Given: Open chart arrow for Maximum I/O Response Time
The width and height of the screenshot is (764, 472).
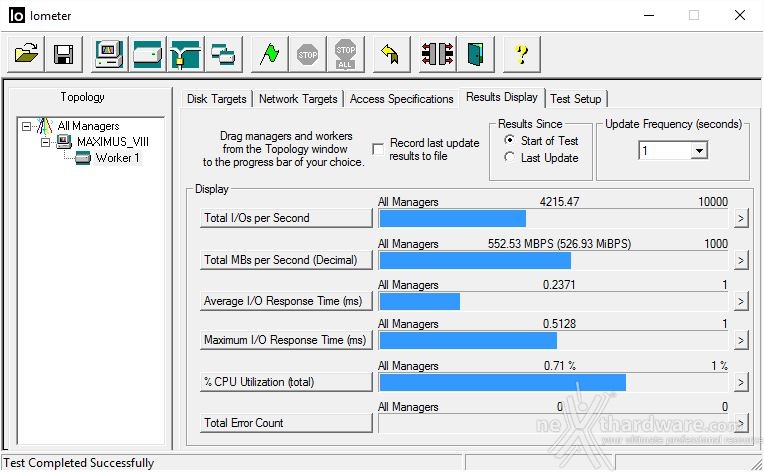Looking at the screenshot, I should [741, 340].
